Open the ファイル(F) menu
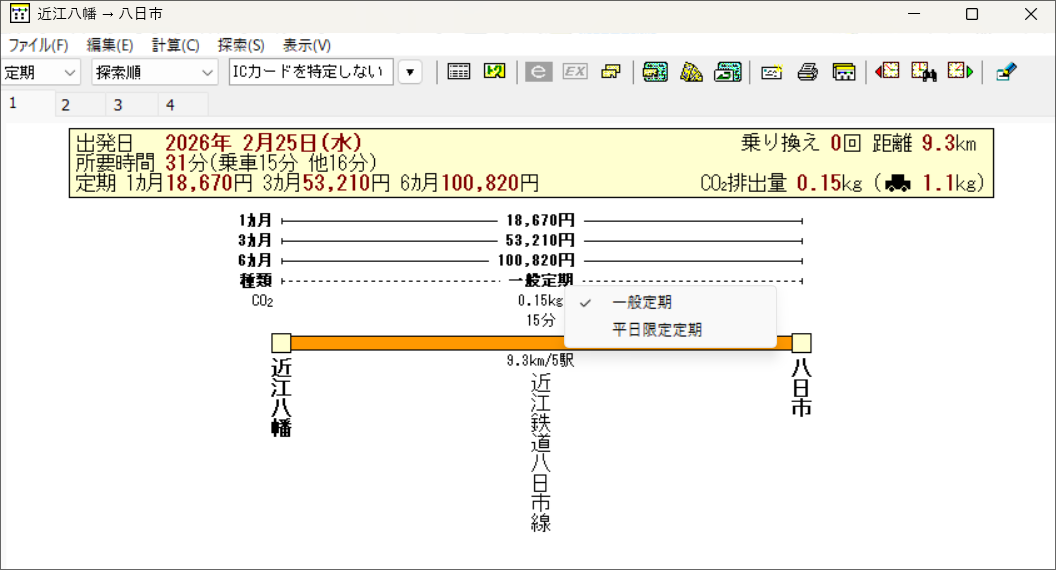Screen dimensions: 1056x570 pos(38,45)
